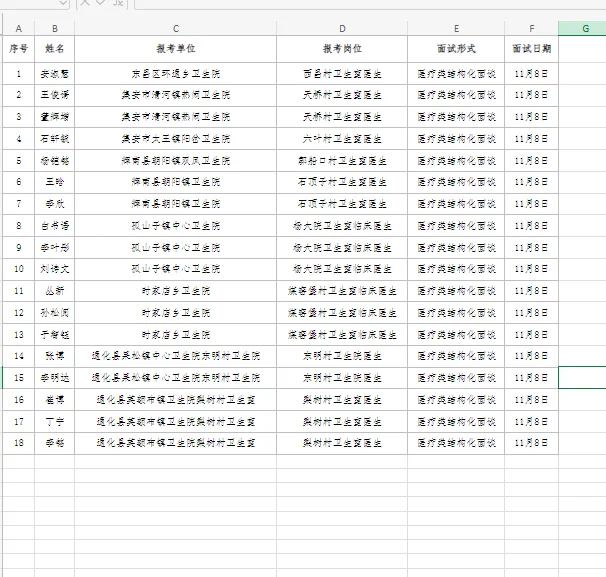Viewport: 606px width, 577px height.
Task: Click column C unit cell in serial 16 row
Action: [x=175, y=400]
